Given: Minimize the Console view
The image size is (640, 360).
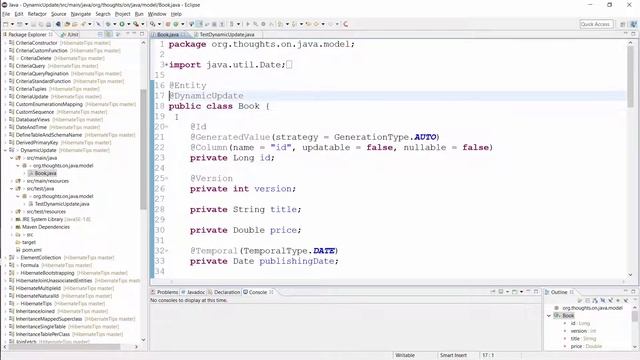Looking at the screenshot, I should click(529, 291).
